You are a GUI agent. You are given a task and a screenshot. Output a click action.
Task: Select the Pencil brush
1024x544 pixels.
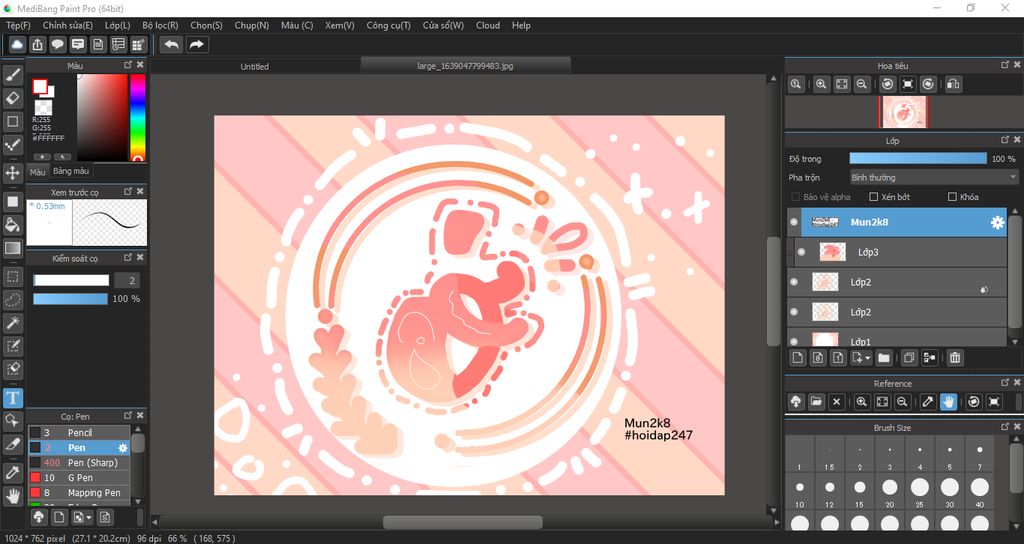tap(79, 432)
